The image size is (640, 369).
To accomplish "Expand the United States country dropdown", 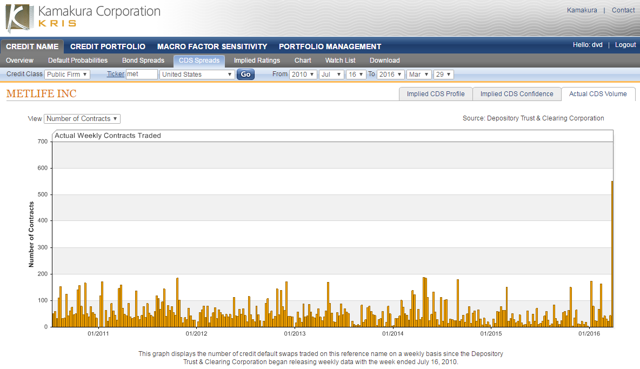I will (197, 74).
